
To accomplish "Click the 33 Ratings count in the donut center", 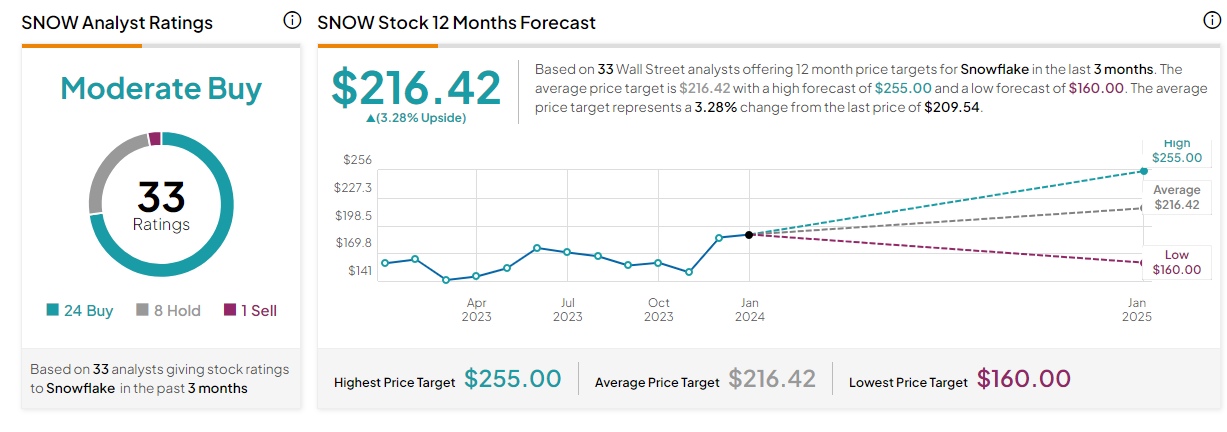I will coord(161,203).
